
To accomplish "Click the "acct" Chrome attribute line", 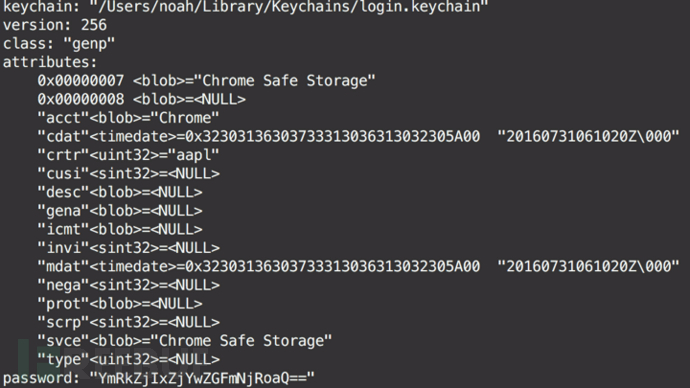I will pos(128,118).
